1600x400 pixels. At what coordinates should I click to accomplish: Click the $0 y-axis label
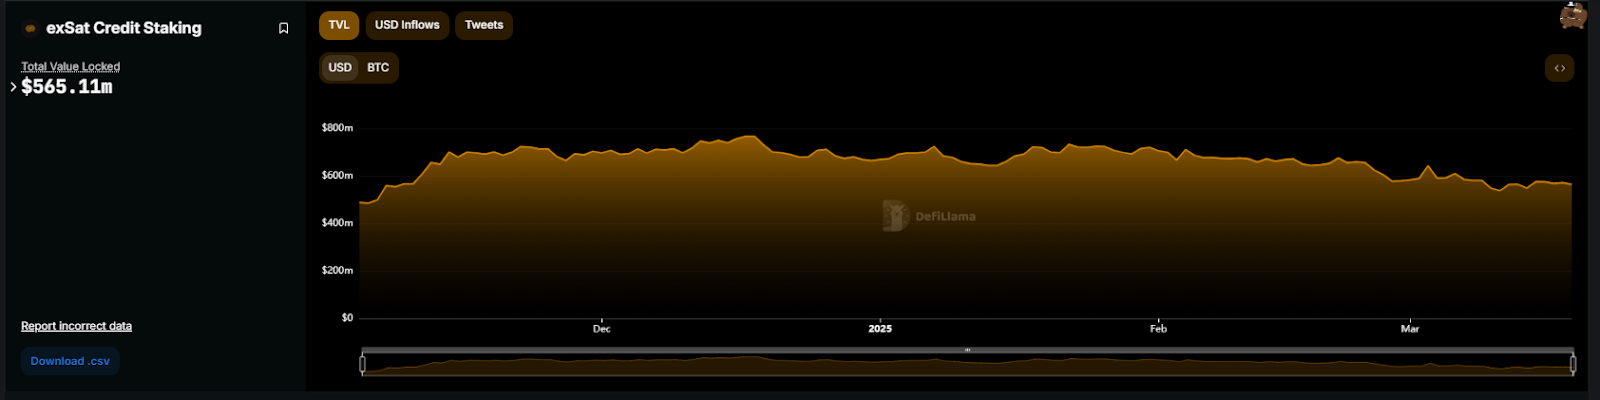pos(347,318)
